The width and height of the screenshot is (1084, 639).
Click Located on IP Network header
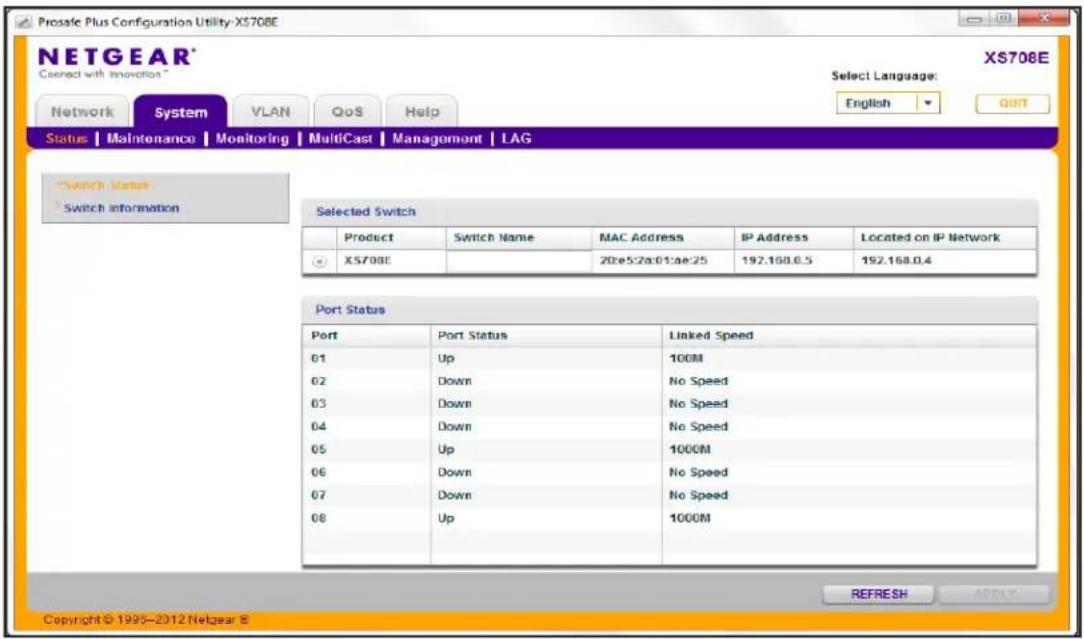point(930,238)
